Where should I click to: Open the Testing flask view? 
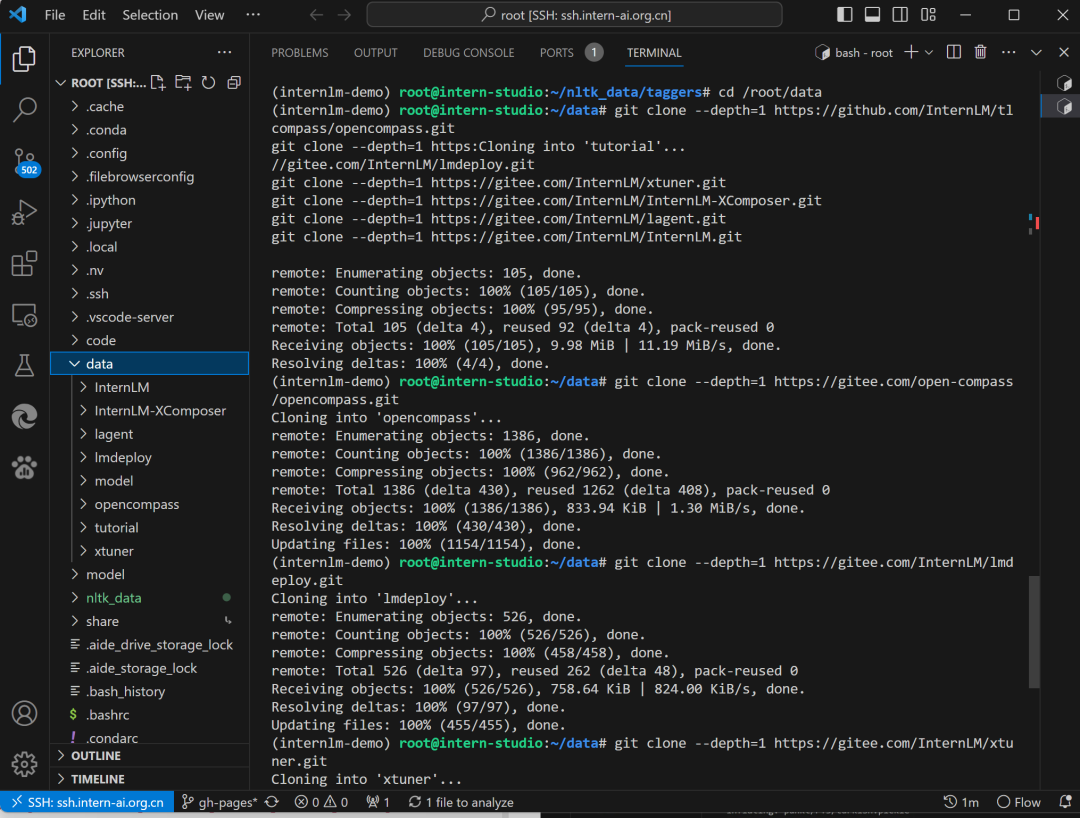24,366
